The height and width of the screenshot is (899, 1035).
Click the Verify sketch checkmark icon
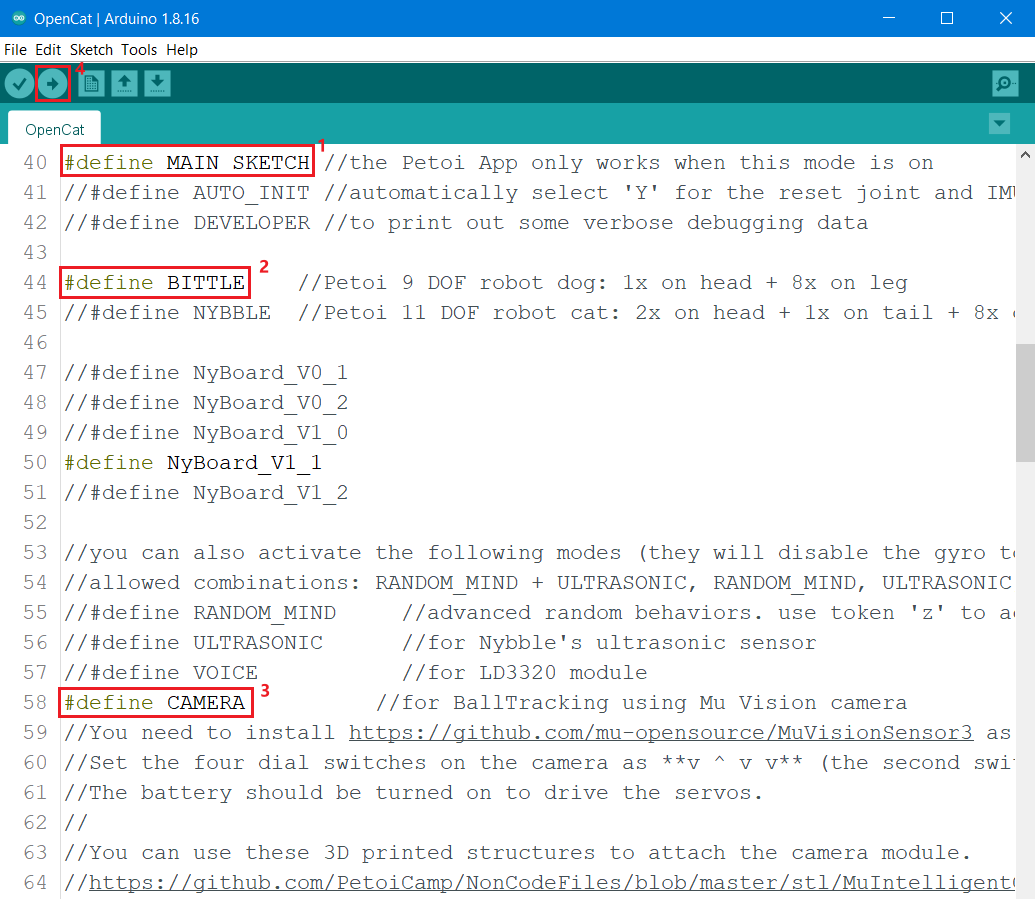point(19,84)
